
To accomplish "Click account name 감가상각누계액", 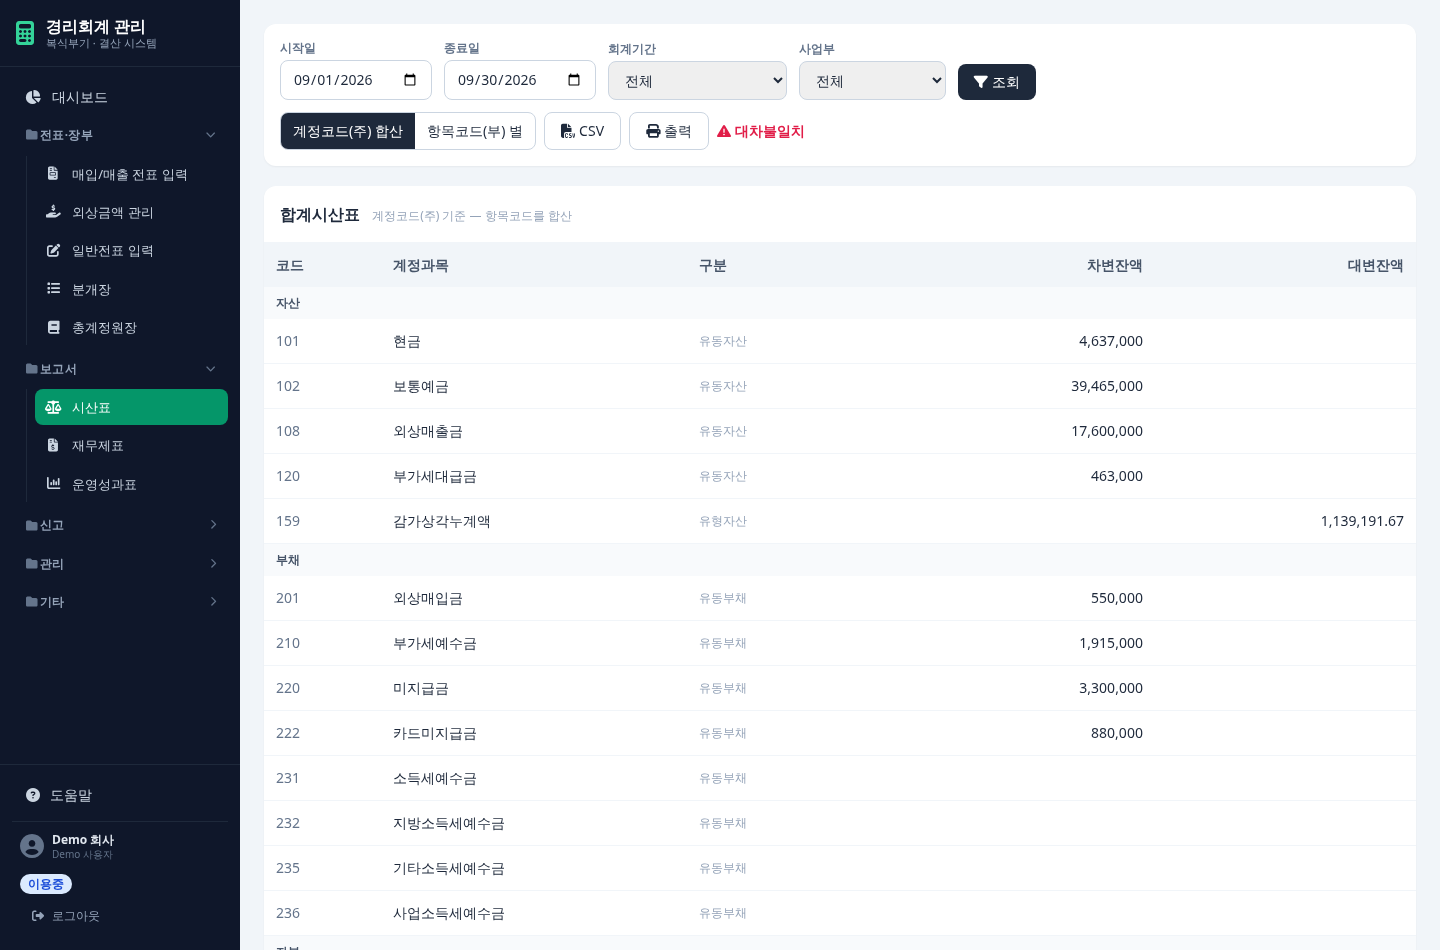I will (x=441, y=521).
